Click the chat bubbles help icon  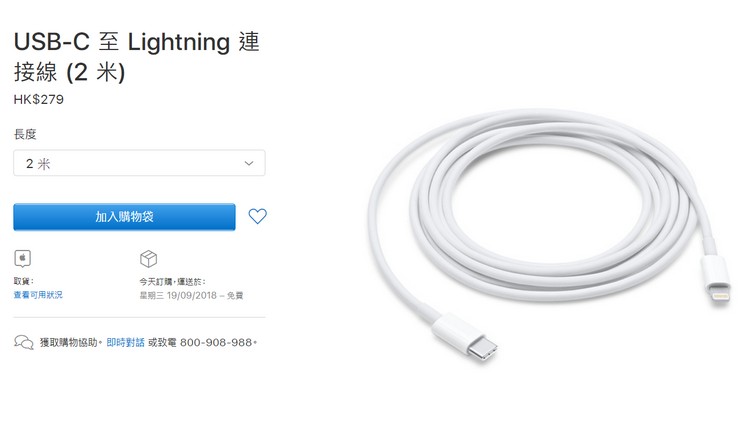point(23,342)
